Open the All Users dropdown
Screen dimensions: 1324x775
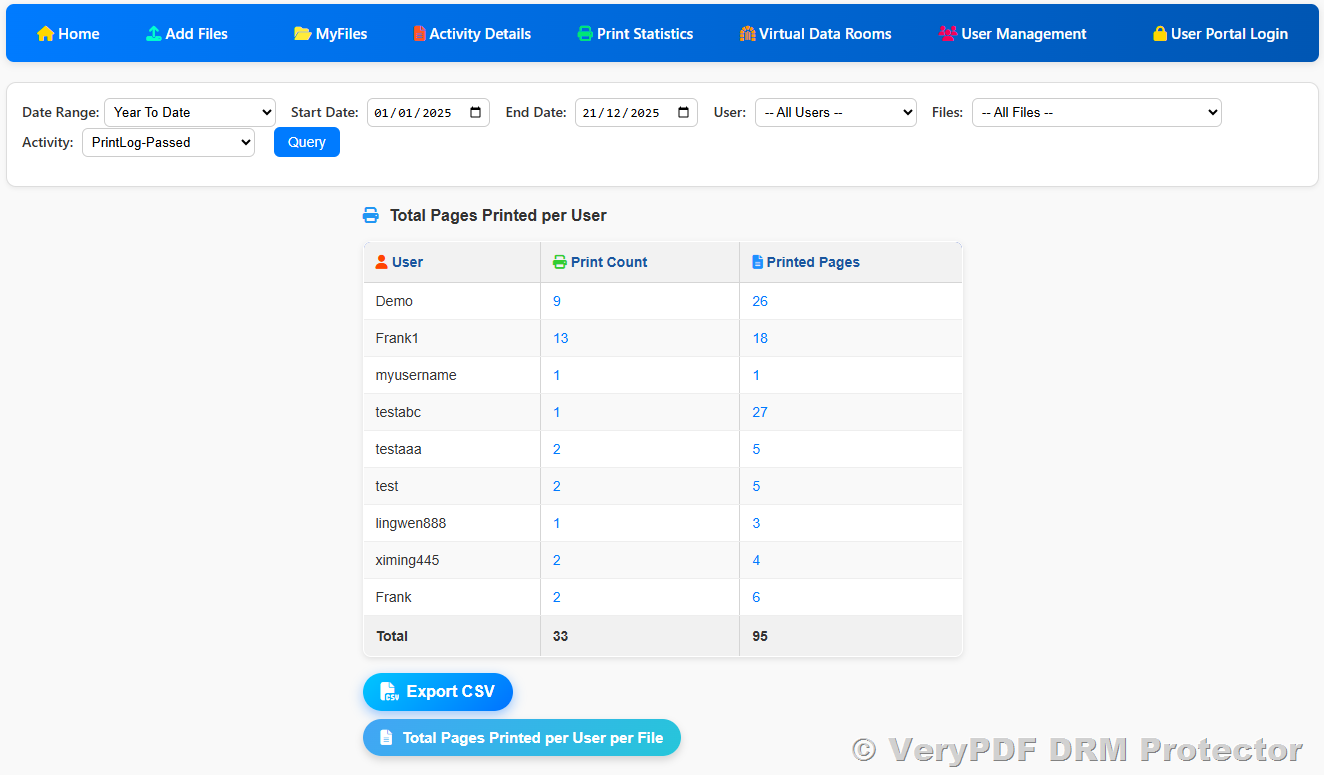(835, 113)
